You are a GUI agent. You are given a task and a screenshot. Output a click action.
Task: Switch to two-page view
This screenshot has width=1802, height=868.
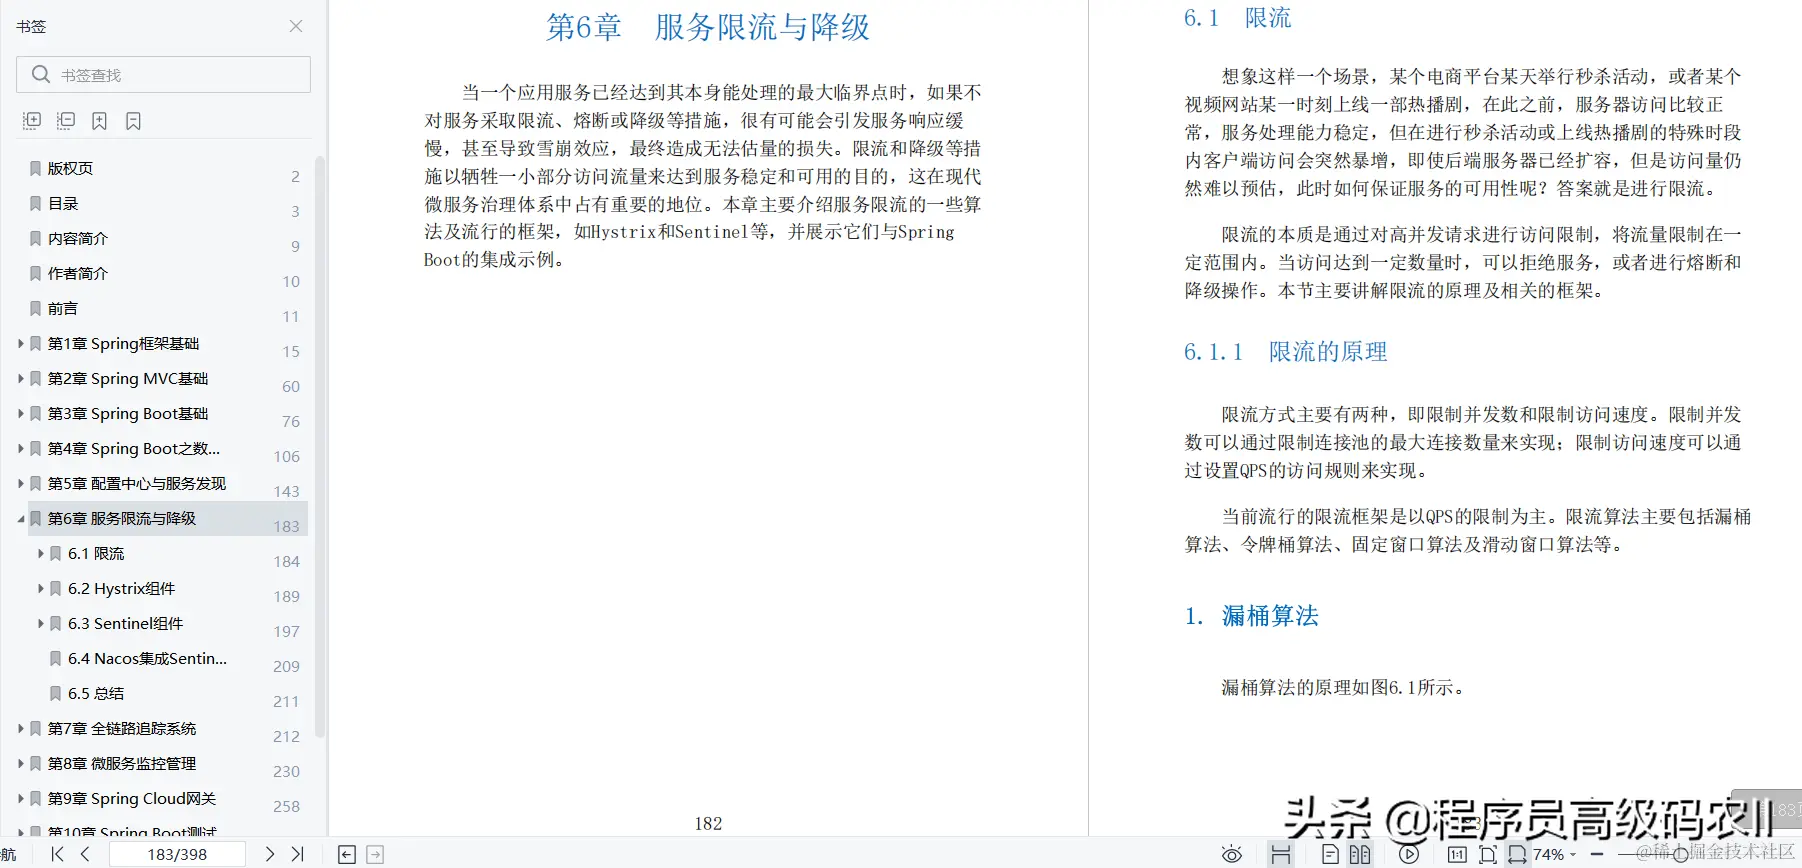click(x=1360, y=854)
